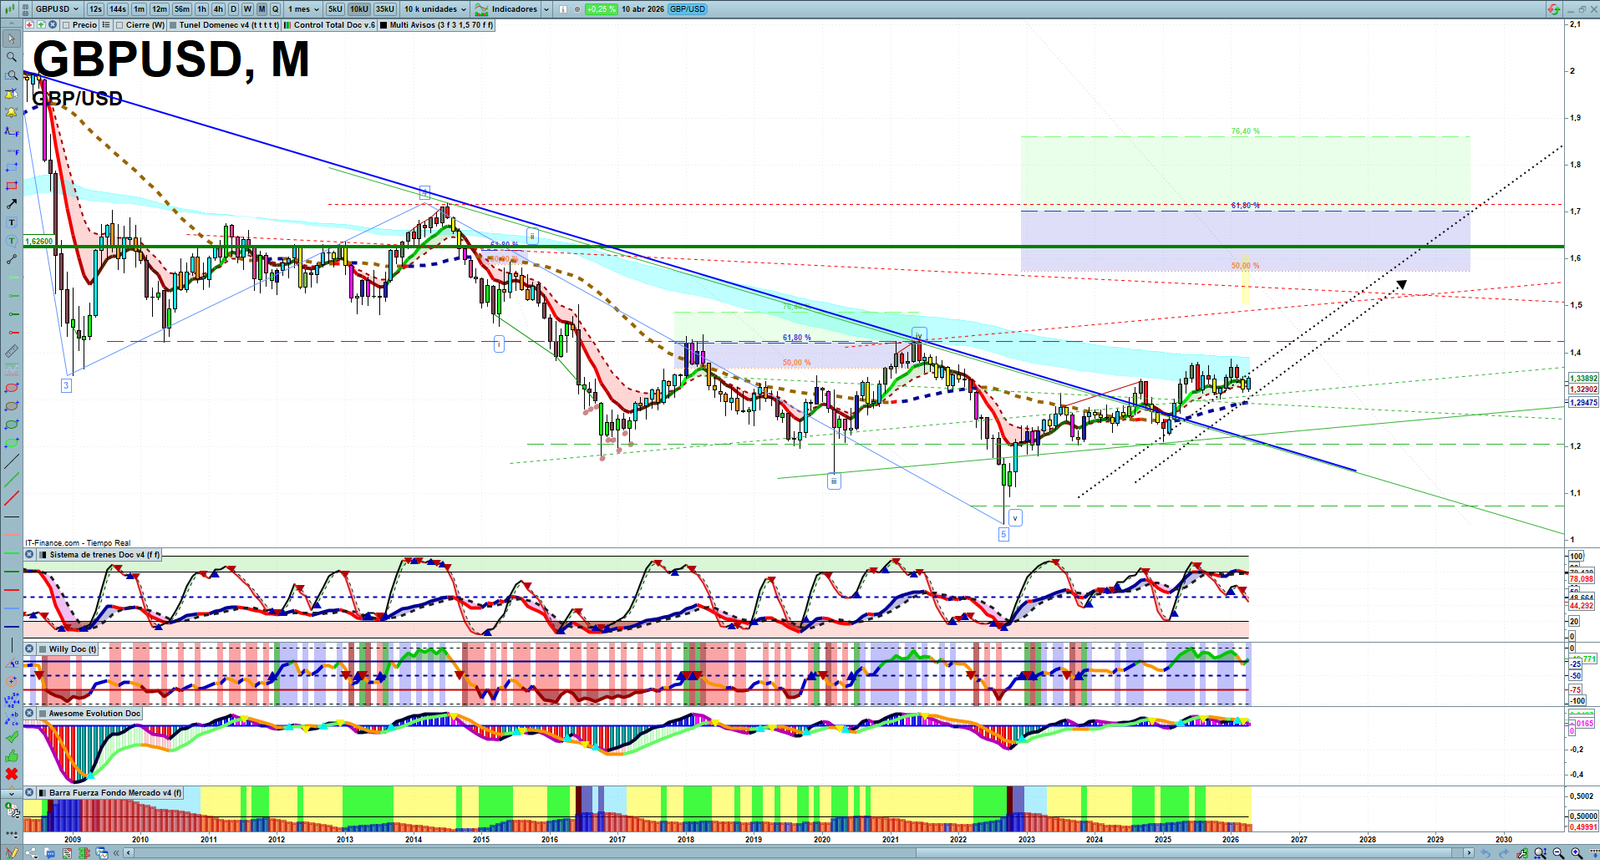Click the red X delete drawings icon
The image size is (1600, 860).
12,774
